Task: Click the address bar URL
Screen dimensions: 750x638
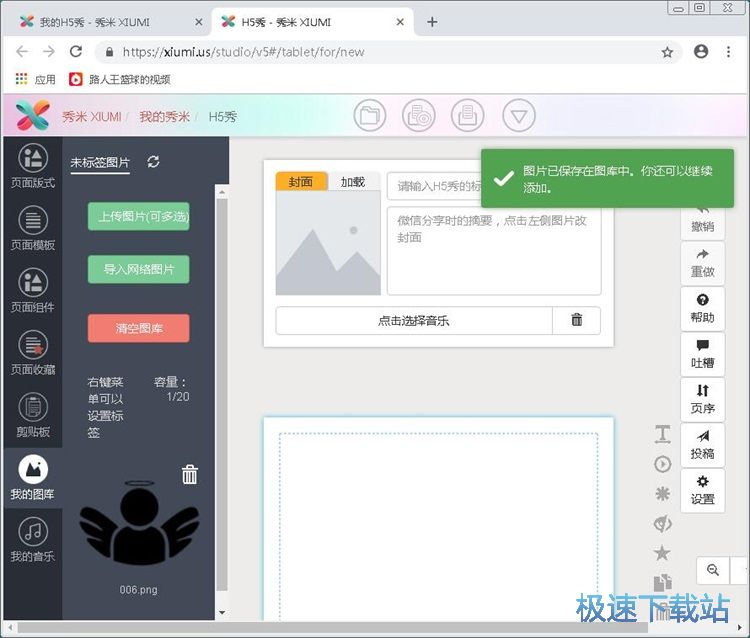Action: coord(243,52)
